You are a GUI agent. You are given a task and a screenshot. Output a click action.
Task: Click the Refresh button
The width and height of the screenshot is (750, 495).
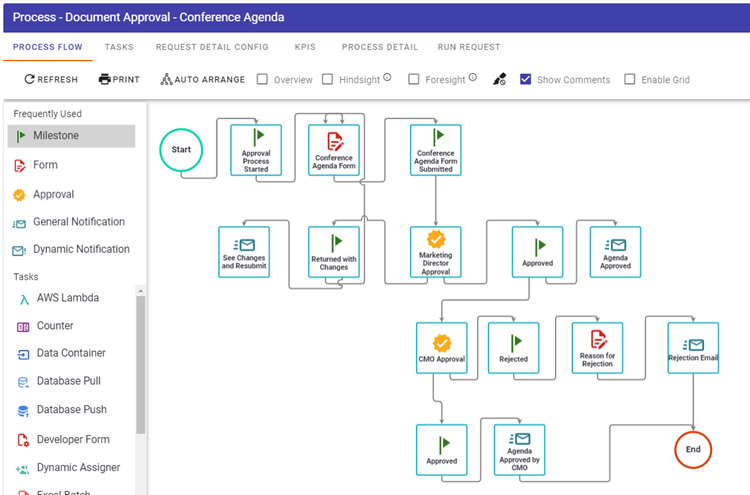click(x=50, y=80)
